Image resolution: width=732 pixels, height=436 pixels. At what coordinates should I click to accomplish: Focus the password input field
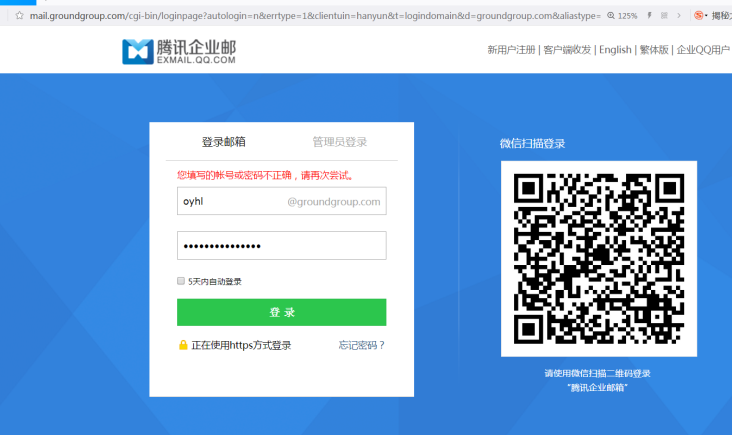[282, 246]
